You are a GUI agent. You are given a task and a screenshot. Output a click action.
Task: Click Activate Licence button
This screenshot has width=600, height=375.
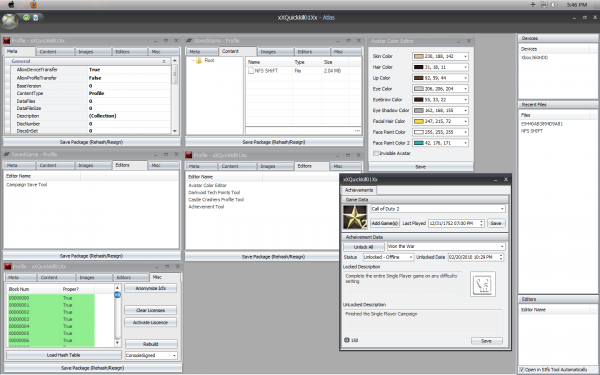pos(150,323)
